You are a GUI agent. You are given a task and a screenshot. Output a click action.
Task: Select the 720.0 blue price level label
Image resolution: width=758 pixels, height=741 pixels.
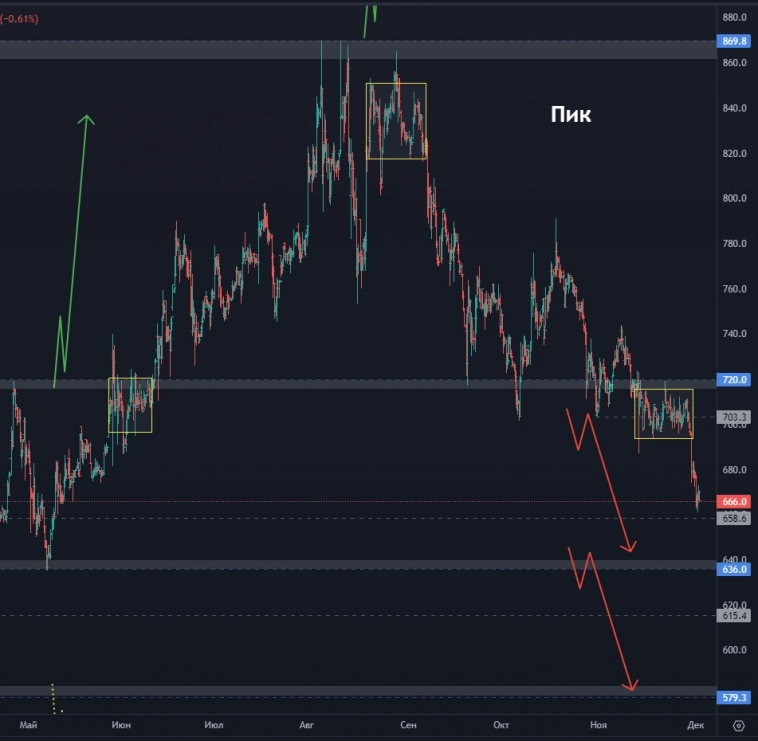pyautogui.click(x=734, y=379)
